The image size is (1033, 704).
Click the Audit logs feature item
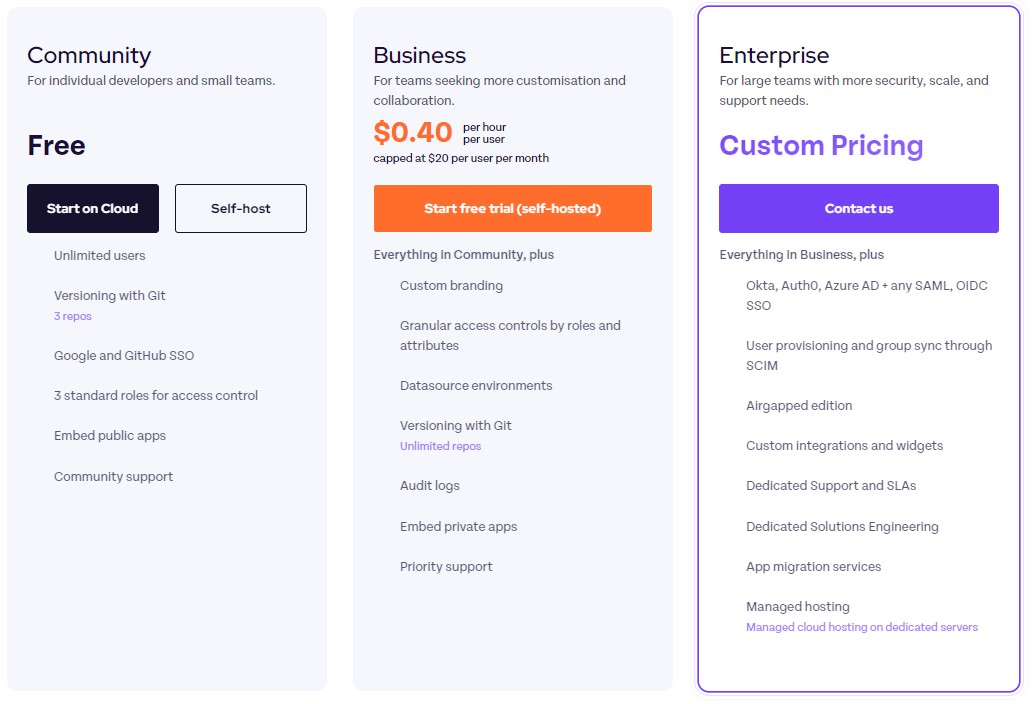point(430,485)
